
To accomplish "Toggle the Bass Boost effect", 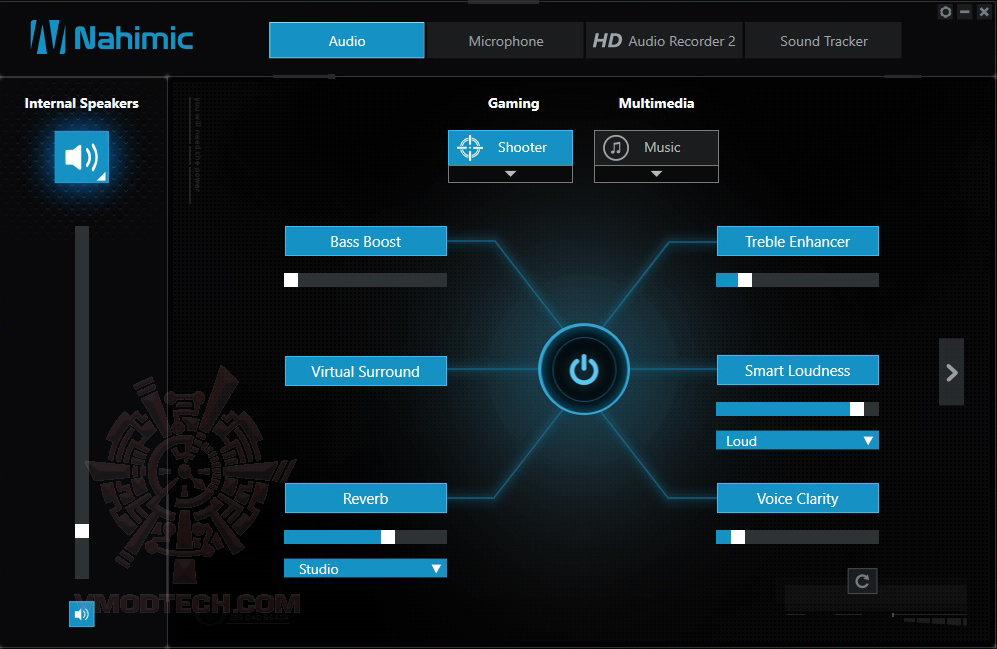I will point(366,242).
